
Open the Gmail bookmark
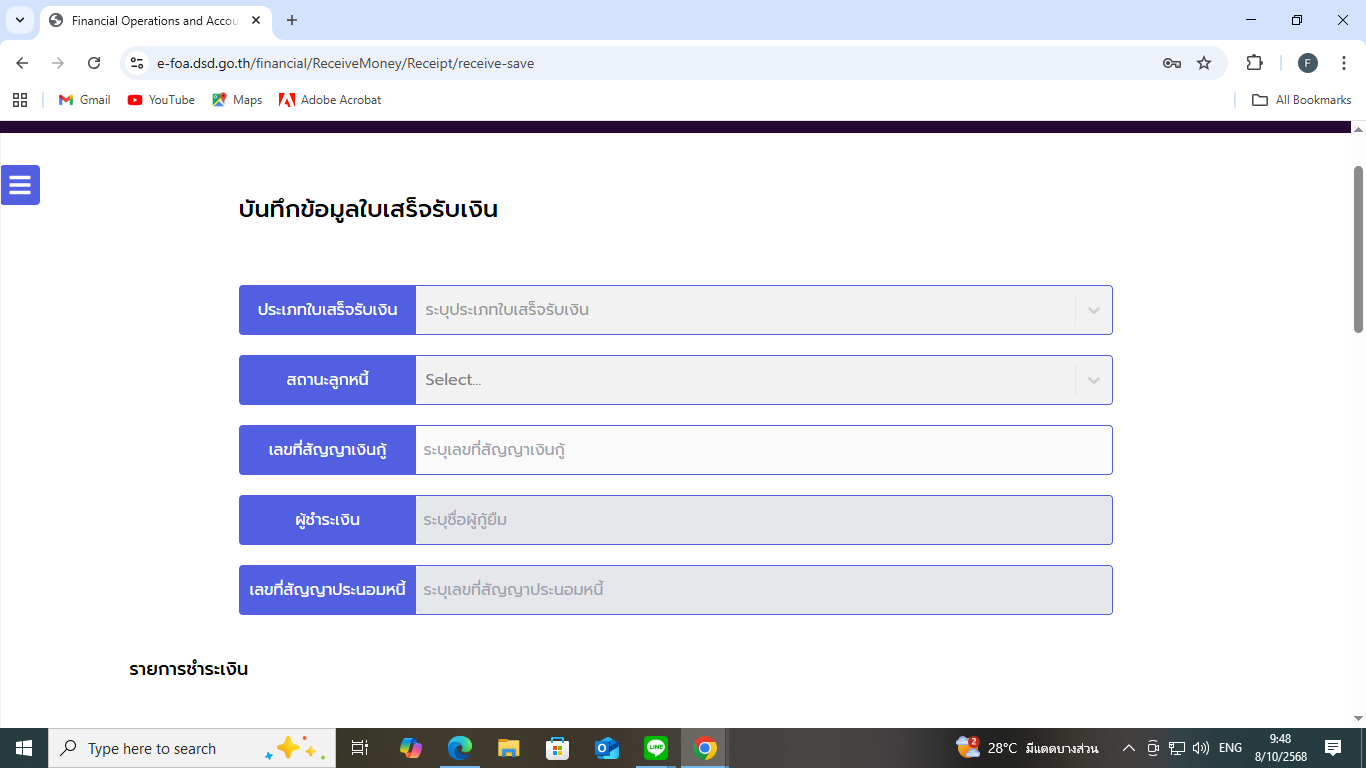tap(85, 100)
